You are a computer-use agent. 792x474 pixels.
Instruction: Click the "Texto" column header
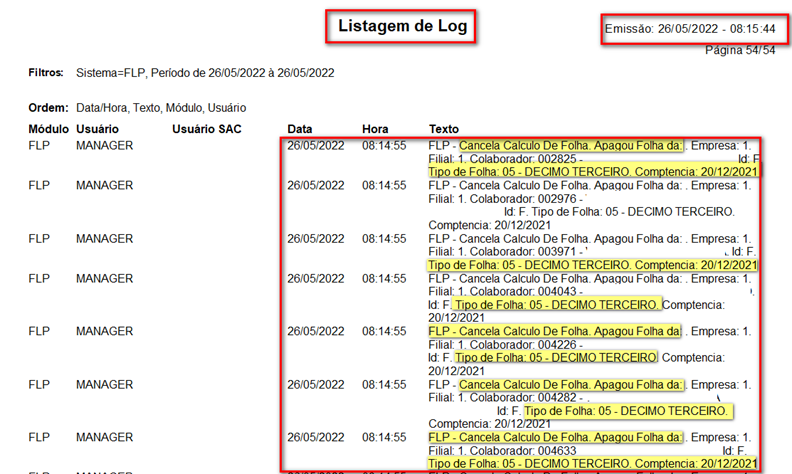click(444, 129)
